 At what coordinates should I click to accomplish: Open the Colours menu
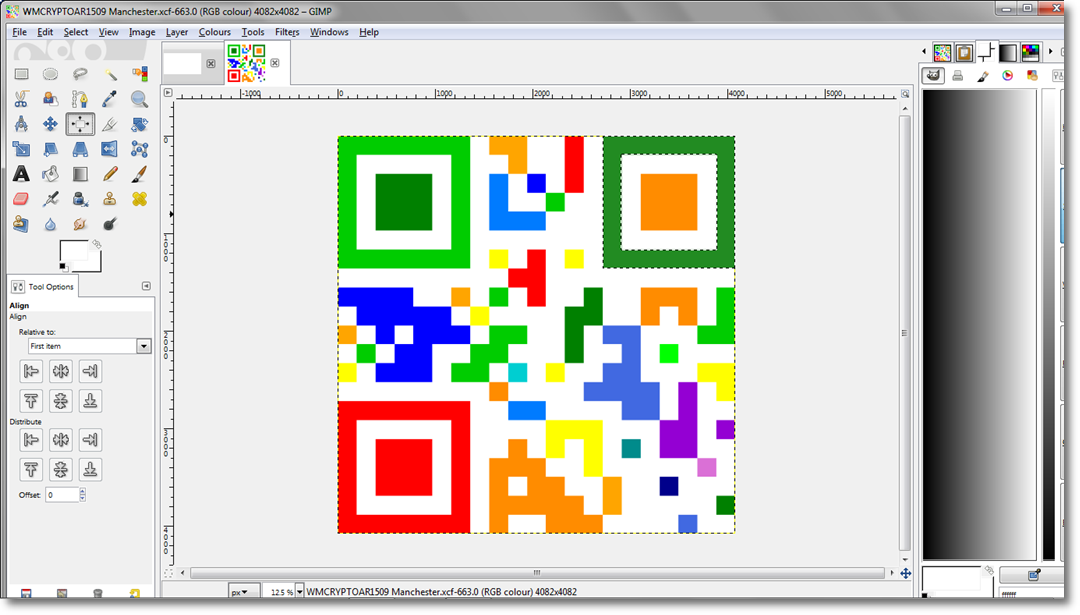click(x=215, y=32)
